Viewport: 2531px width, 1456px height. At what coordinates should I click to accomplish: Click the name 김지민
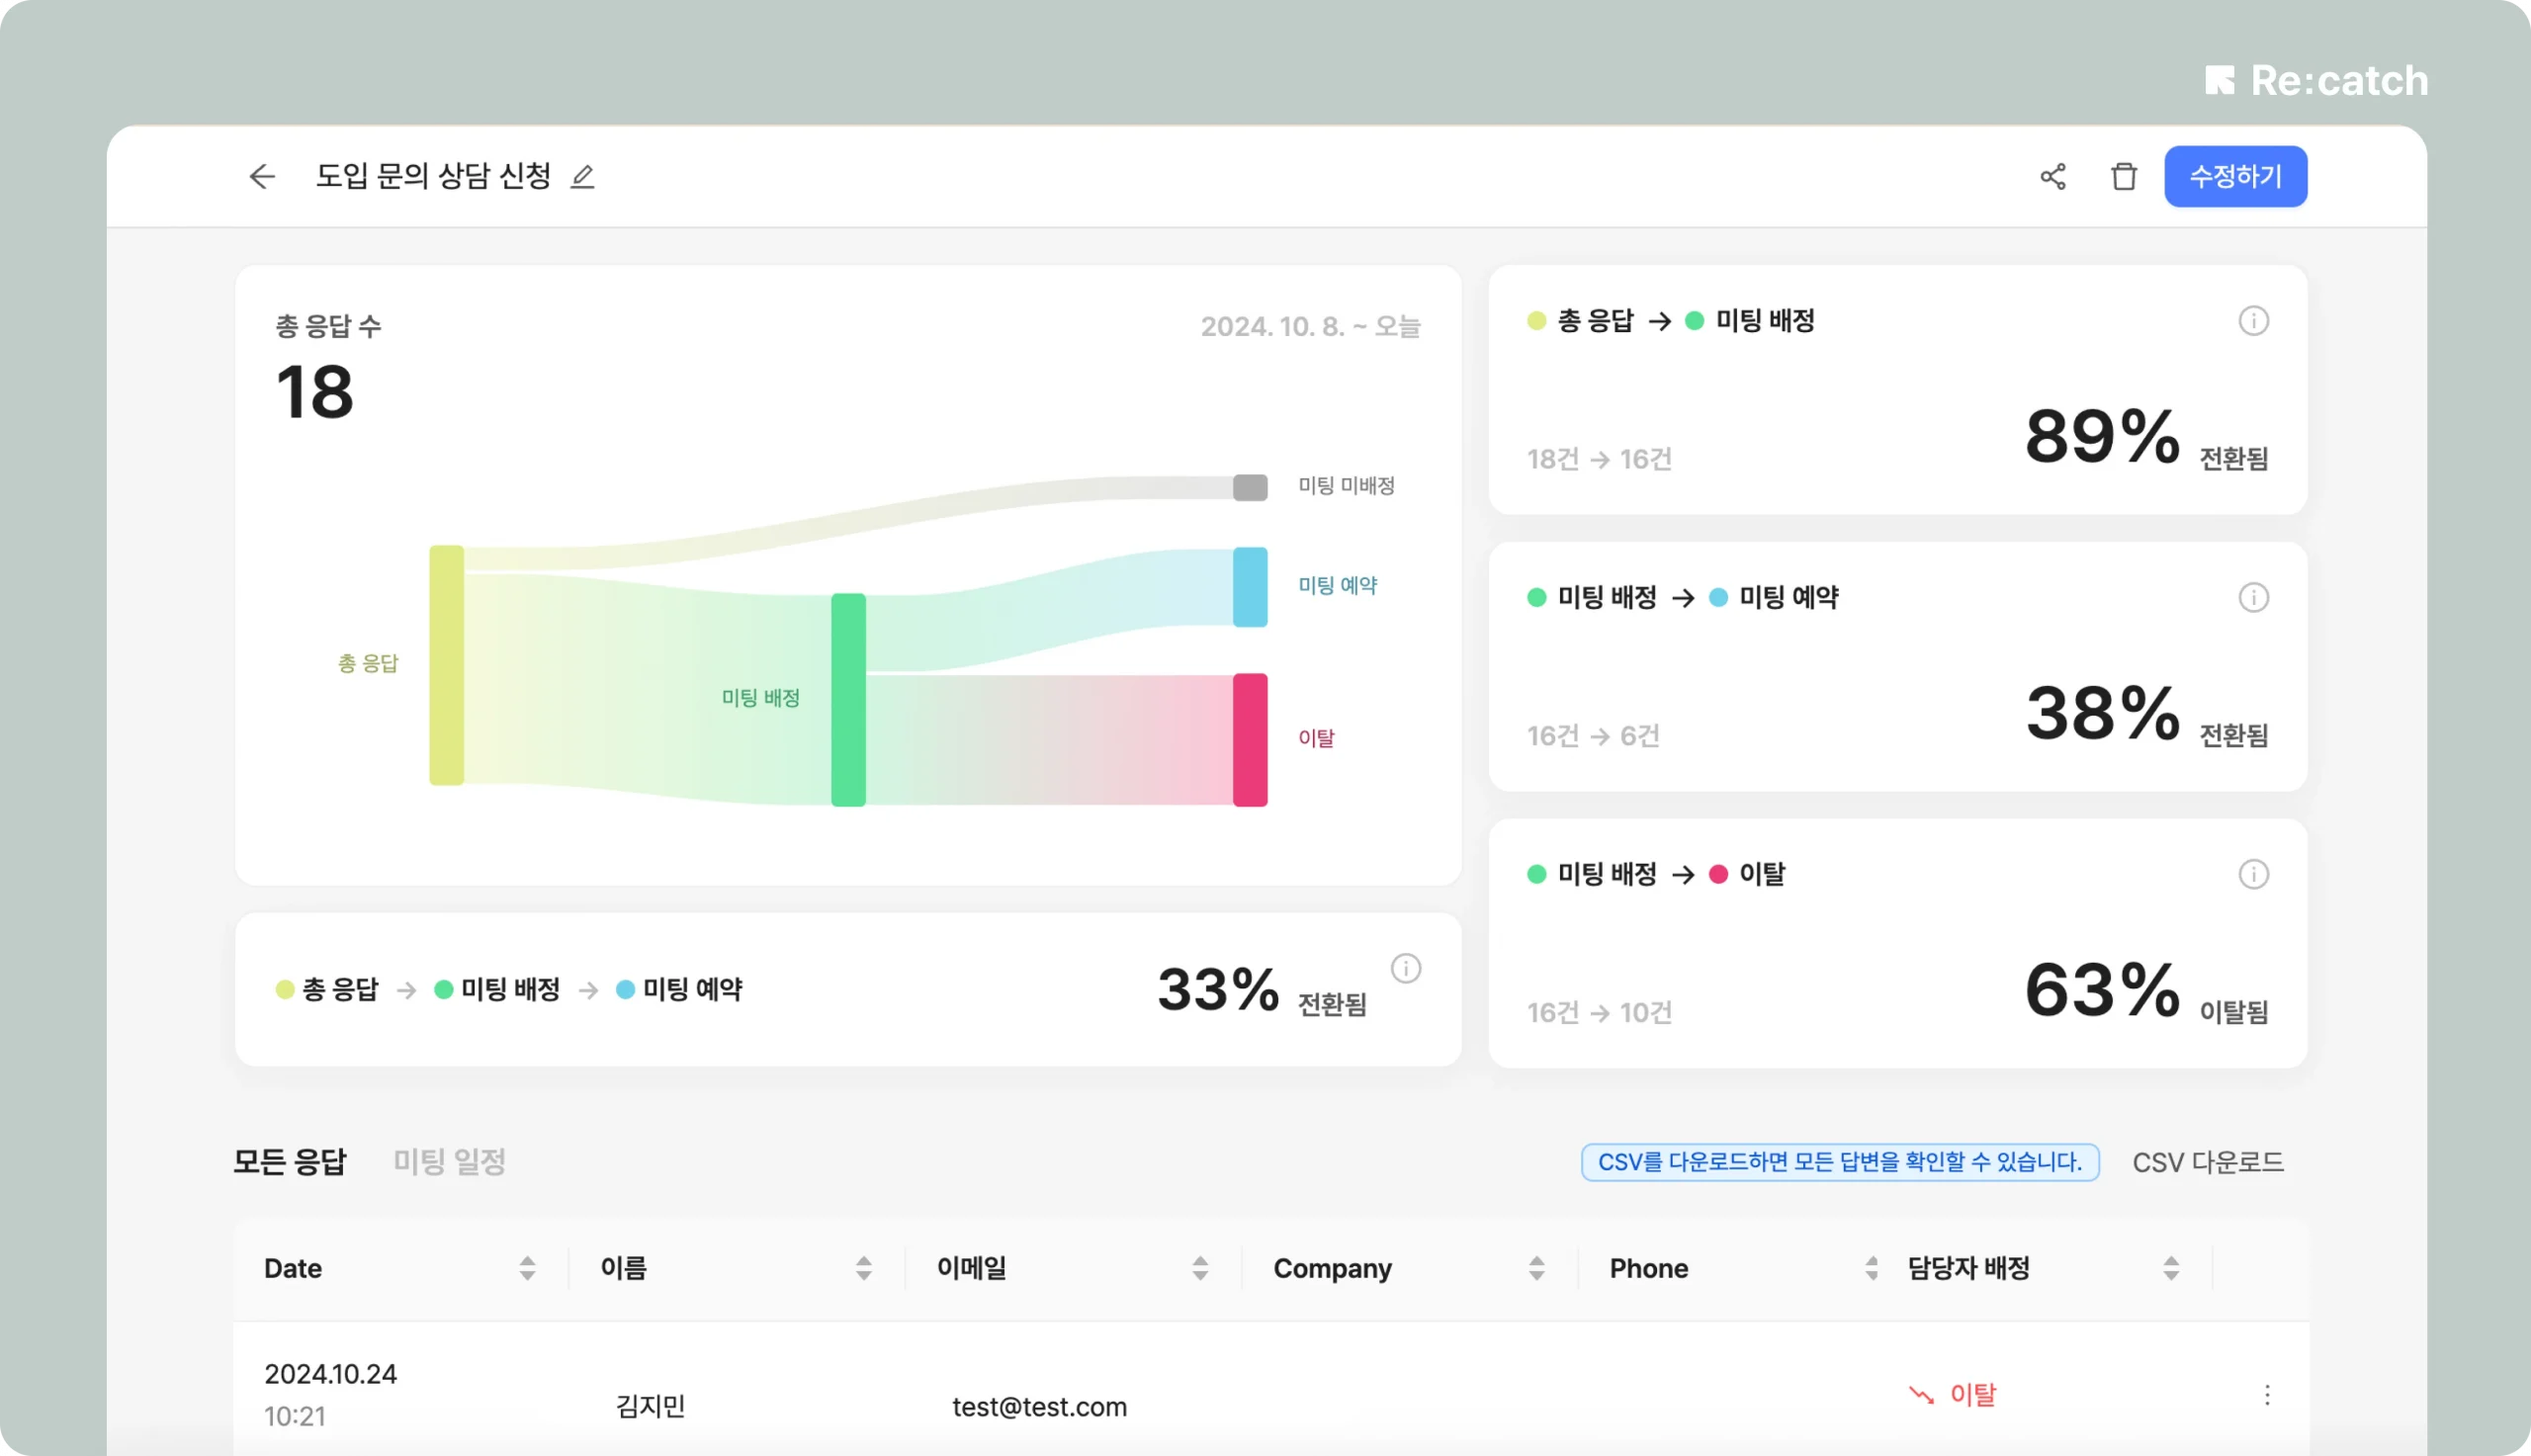tap(650, 1407)
